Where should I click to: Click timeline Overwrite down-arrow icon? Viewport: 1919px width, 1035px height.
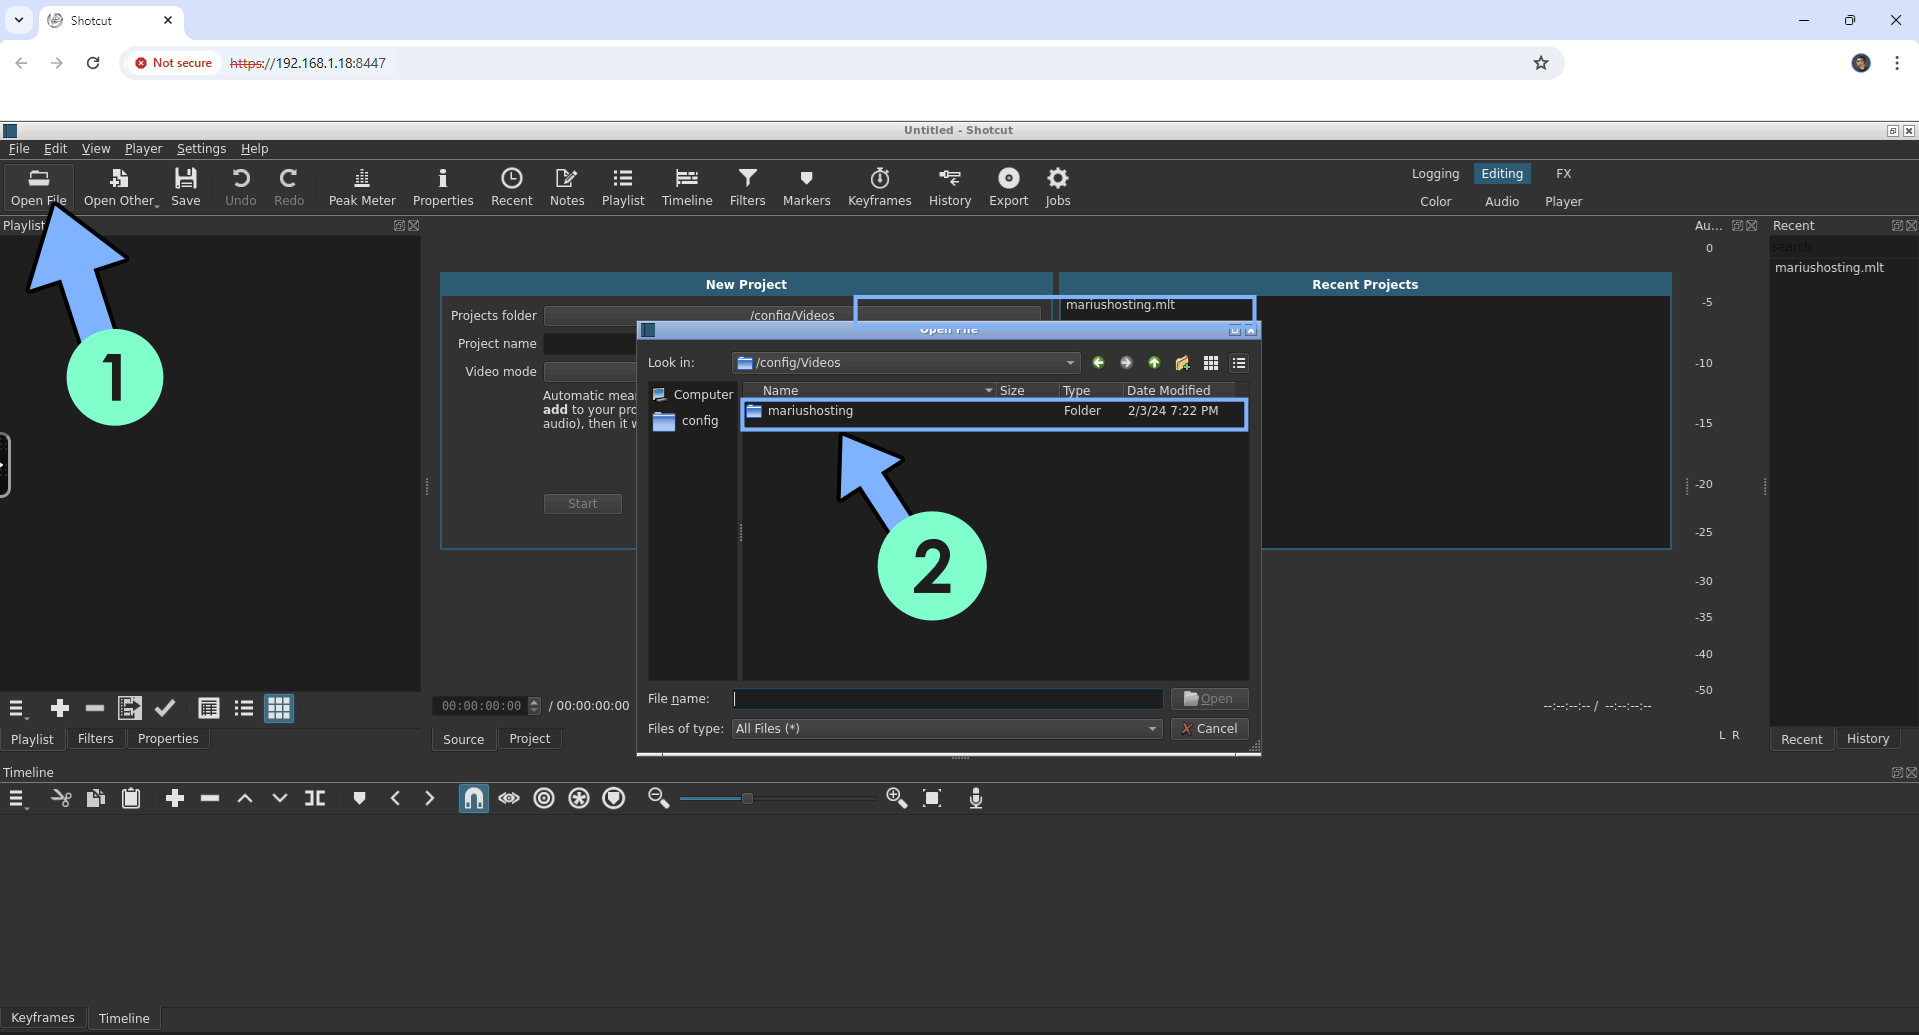click(280, 798)
